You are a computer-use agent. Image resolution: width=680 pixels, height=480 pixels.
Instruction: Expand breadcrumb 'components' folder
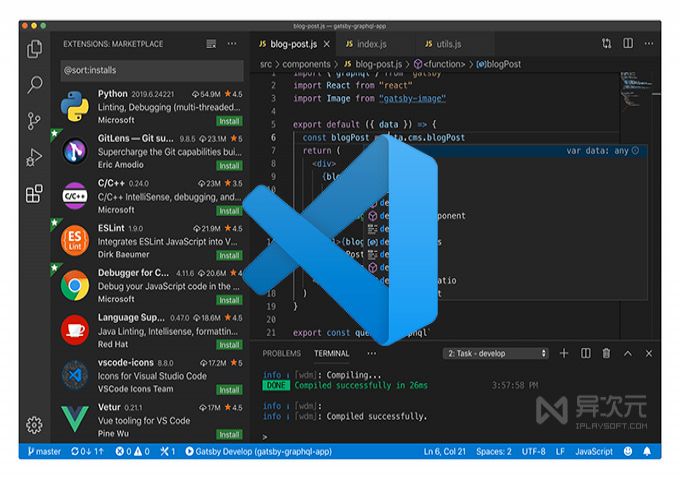[x=306, y=64]
